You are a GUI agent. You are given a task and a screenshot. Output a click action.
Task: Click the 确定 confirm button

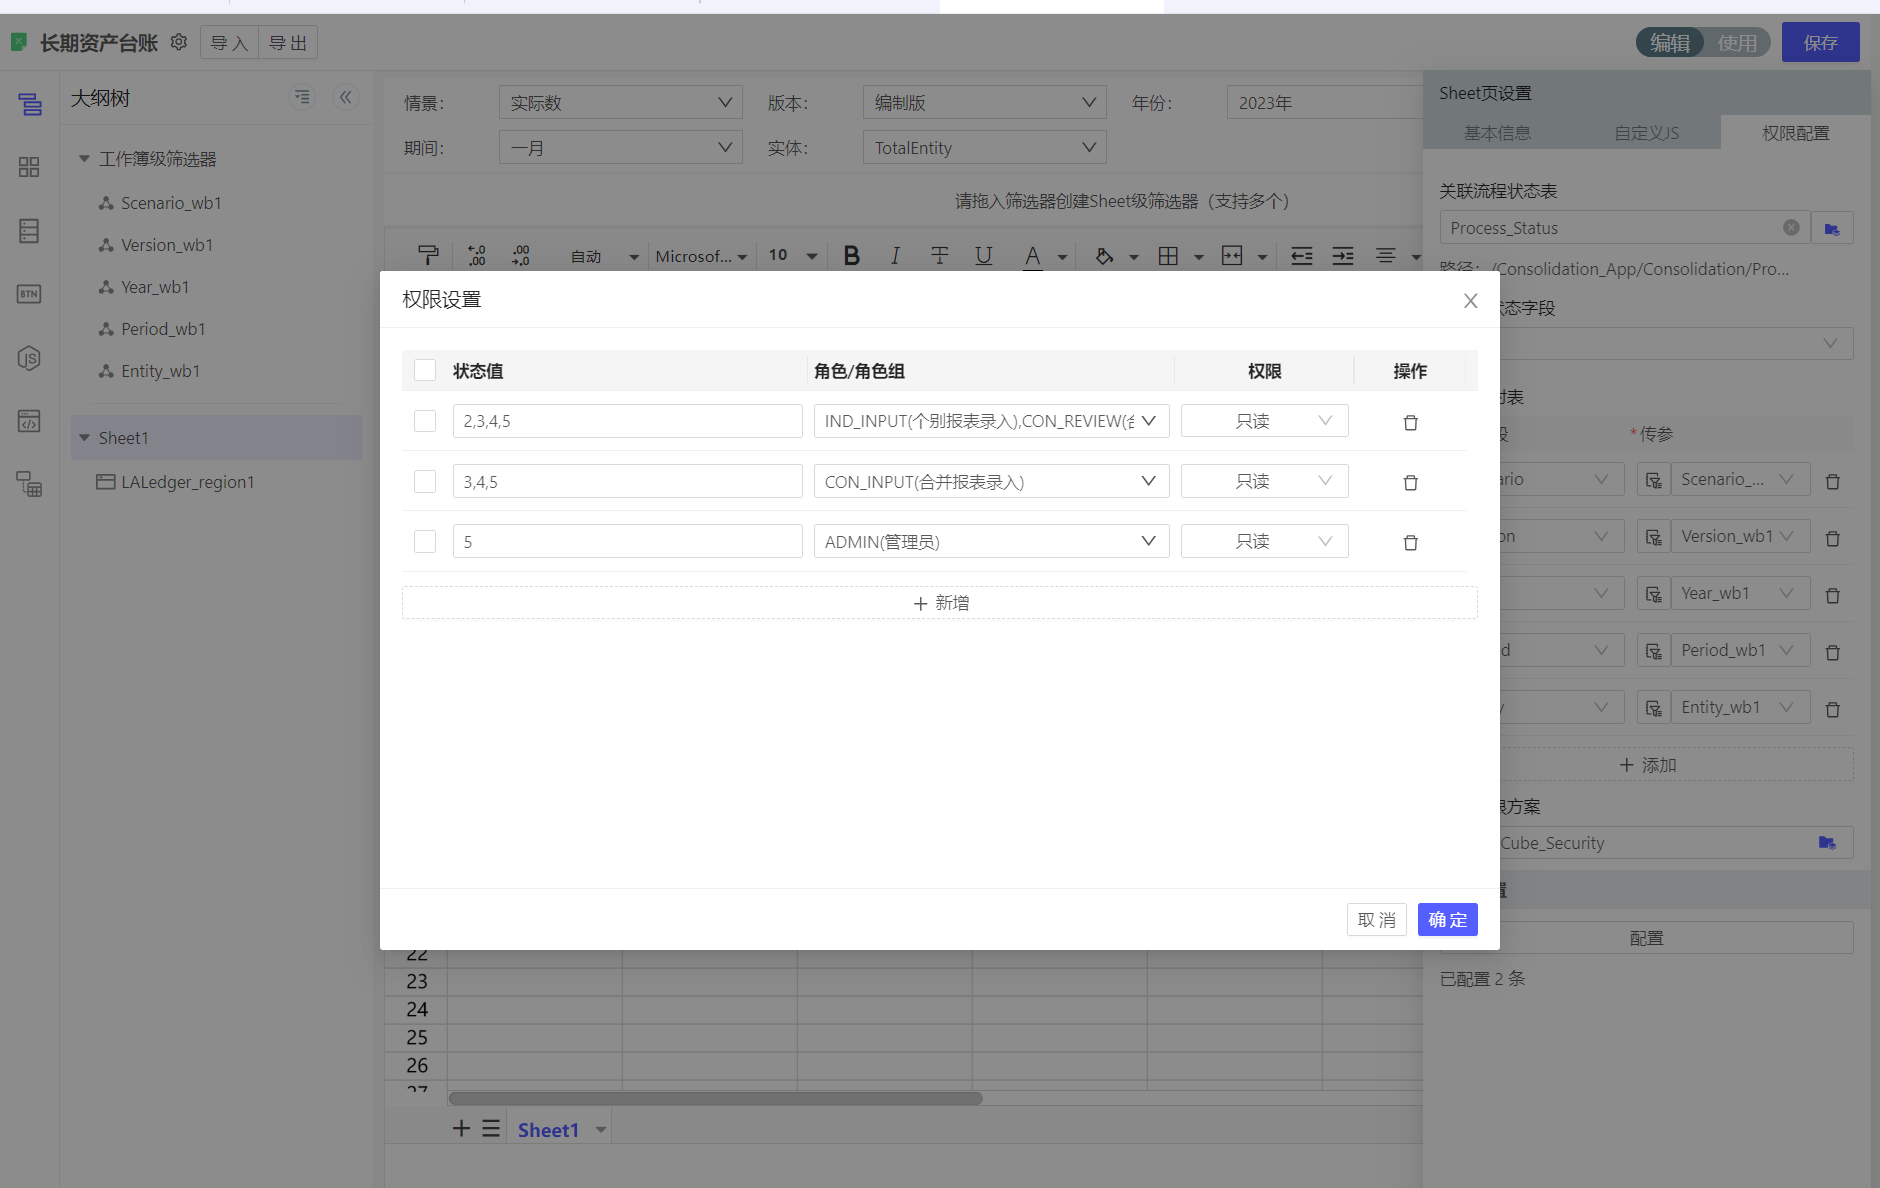coord(1447,919)
